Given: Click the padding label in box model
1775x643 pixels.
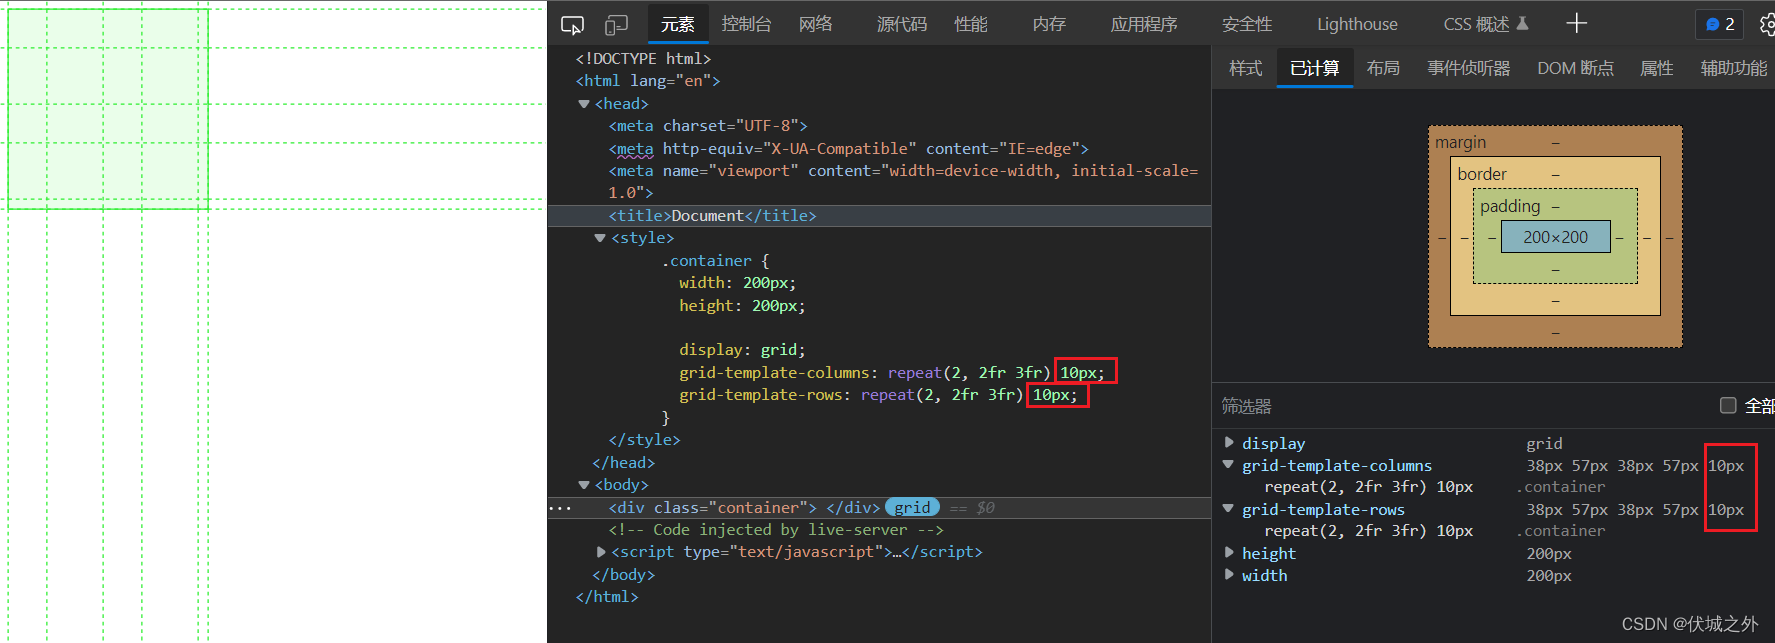Looking at the screenshot, I should (x=1510, y=206).
